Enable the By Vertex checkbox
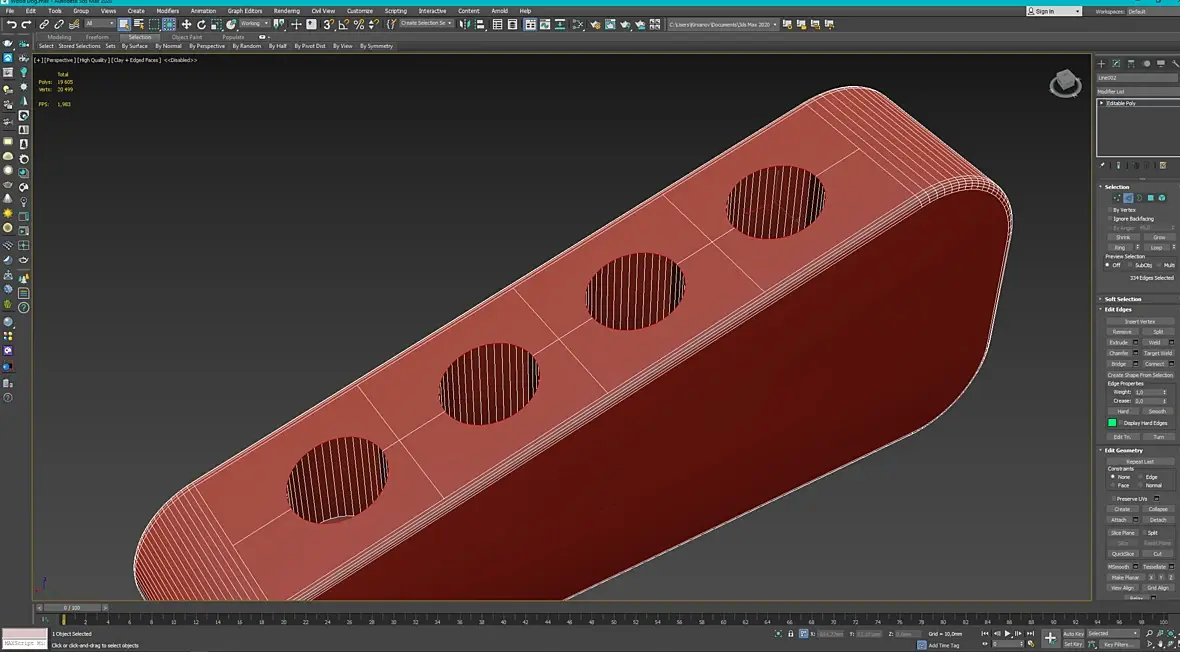1180x652 pixels. tap(1108, 210)
